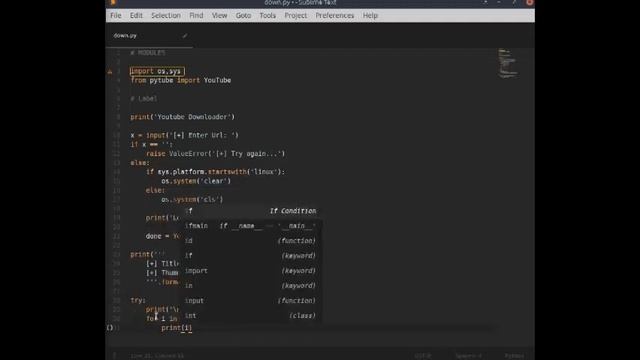Choose 'ifmain' snippet in autocomplete list
This screenshot has height=360, width=640.
coord(251,226)
